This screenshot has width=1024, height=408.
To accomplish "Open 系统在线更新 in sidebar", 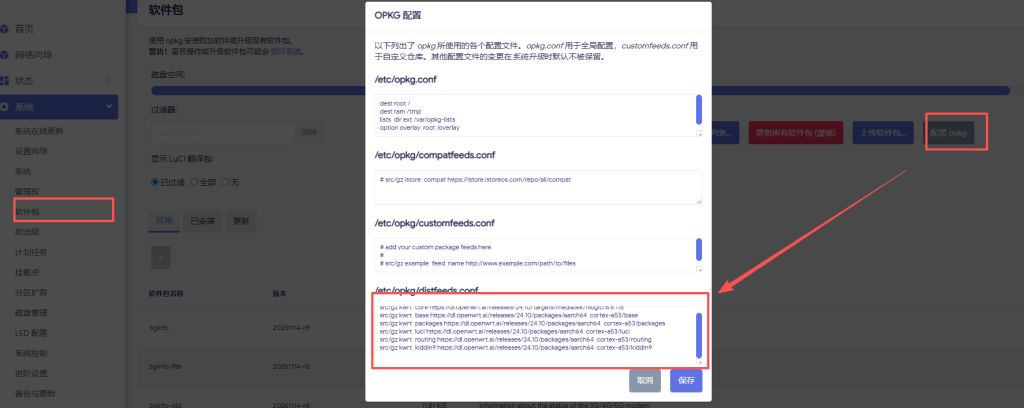I will 39,131.
